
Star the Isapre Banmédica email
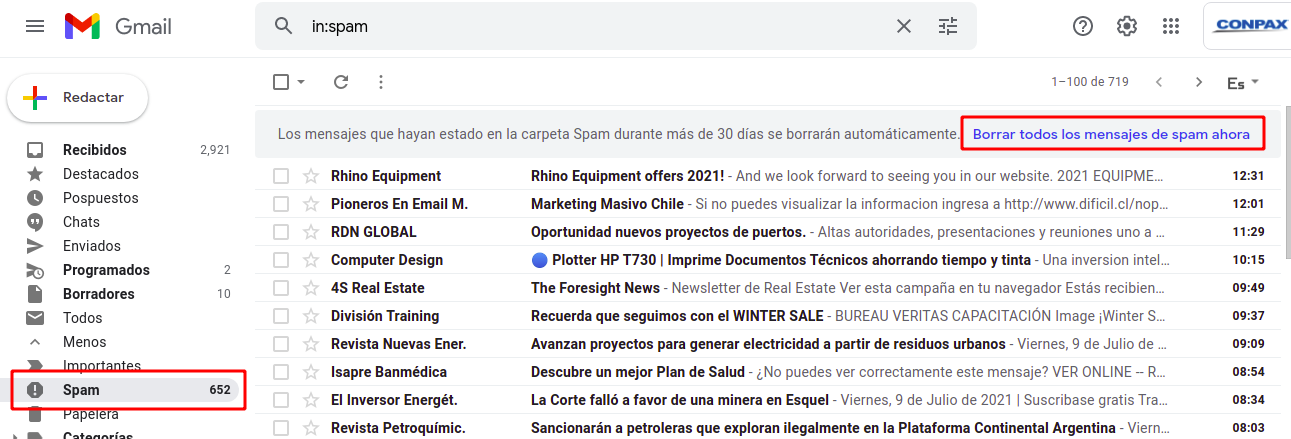310,372
